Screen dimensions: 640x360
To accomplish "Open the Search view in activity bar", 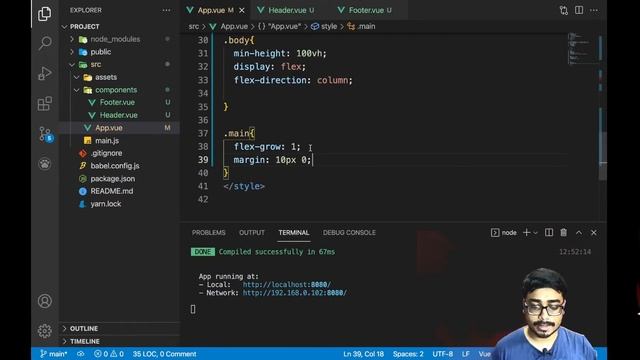I will 44,42.
